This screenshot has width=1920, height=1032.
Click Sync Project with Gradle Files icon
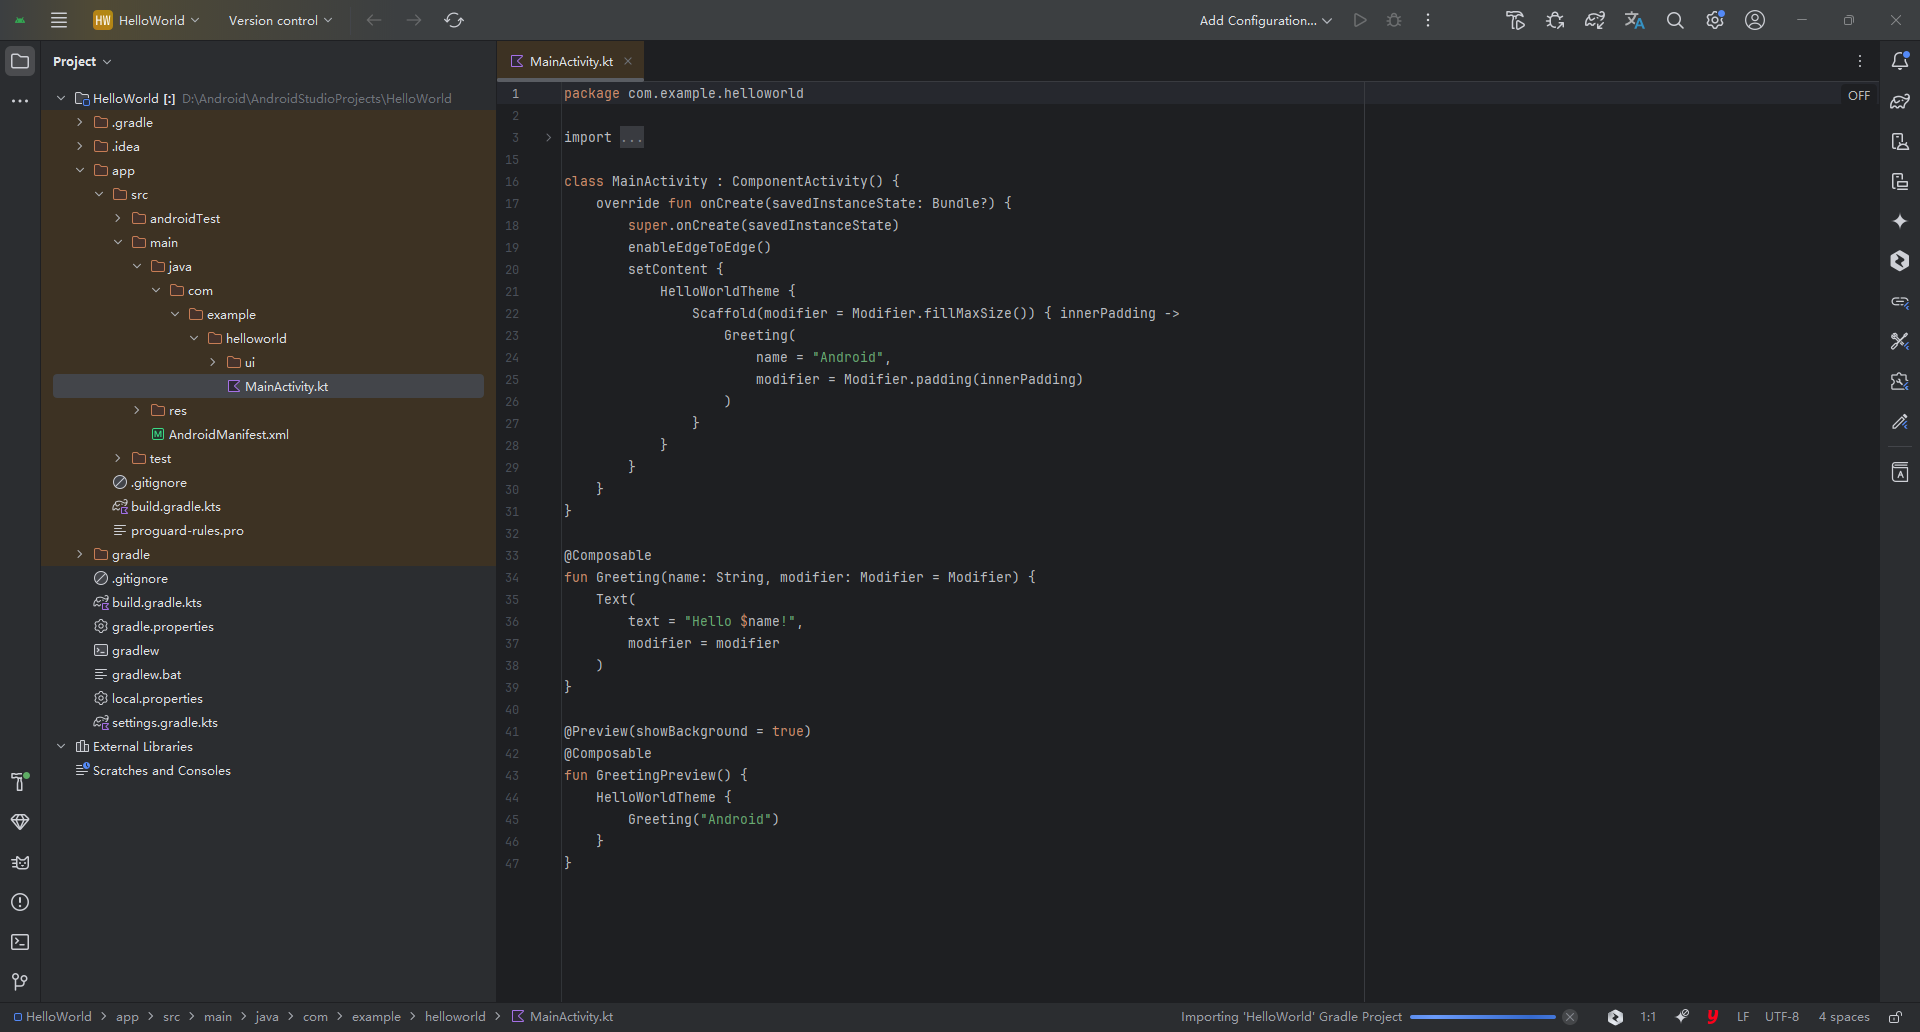[1594, 20]
